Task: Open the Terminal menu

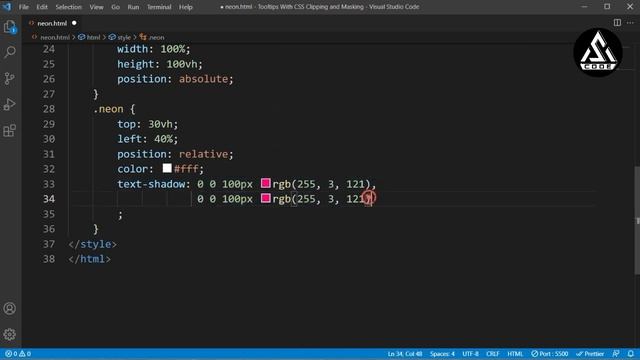Action: [x=159, y=7]
